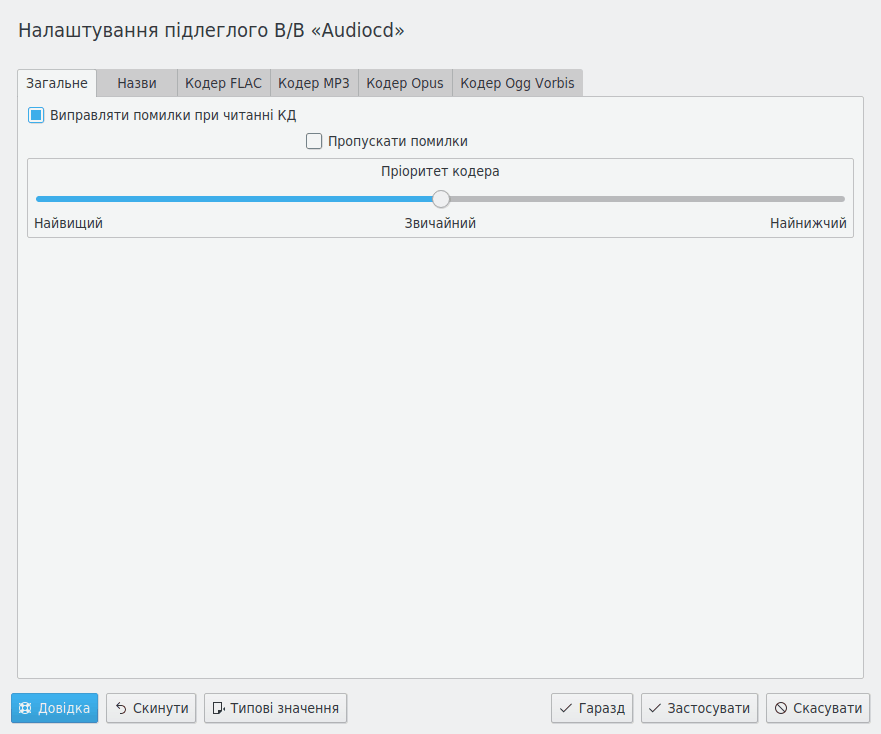Click the cancel circle icon on Скасувати
Image resolution: width=881 pixels, height=734 pixels.
(x=781, y=708)
